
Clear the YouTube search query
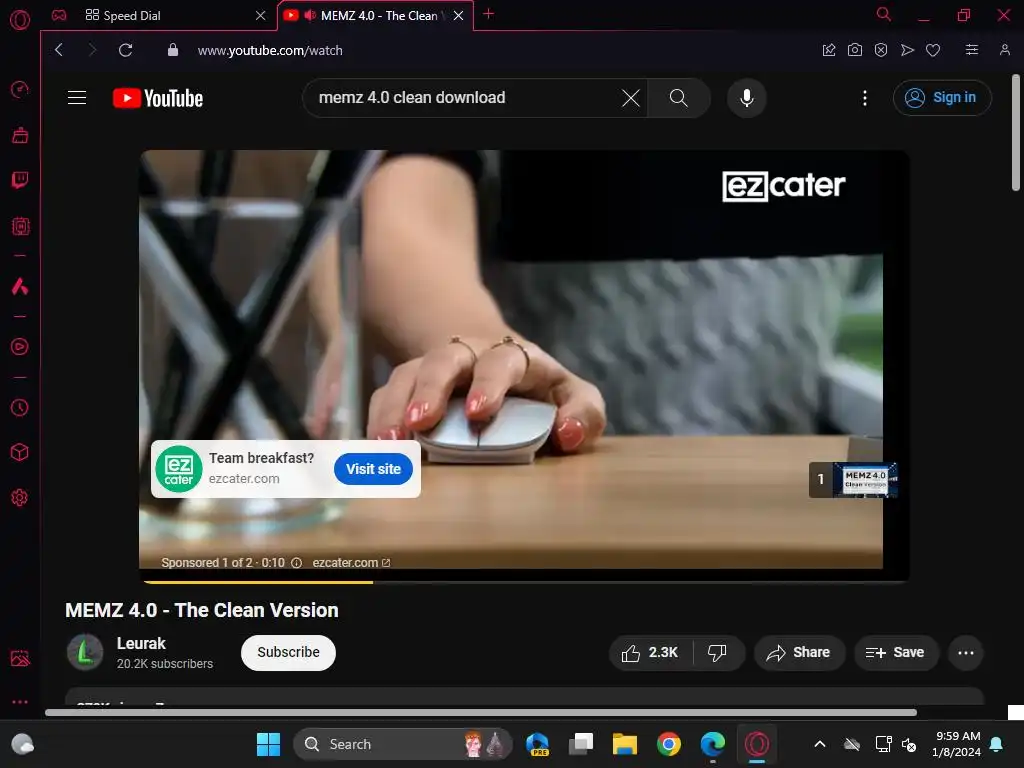(x=631, y=98)
